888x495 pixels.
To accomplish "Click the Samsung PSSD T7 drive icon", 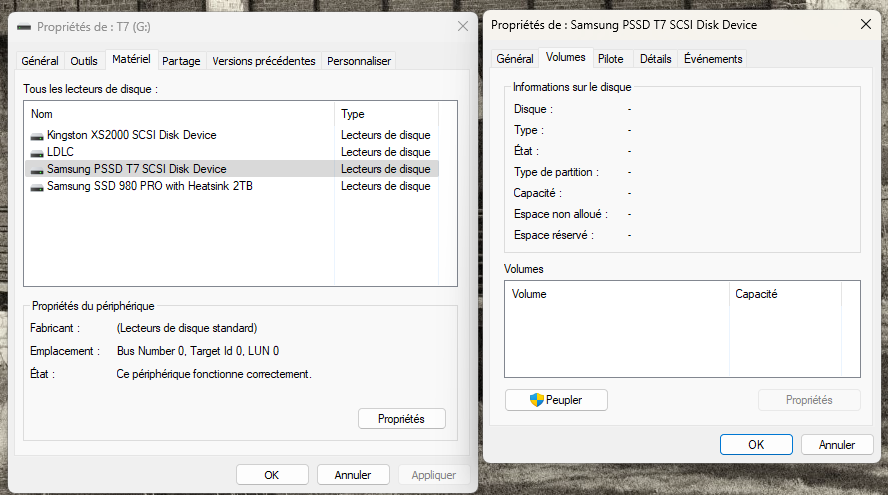I will tap(37, 170).
